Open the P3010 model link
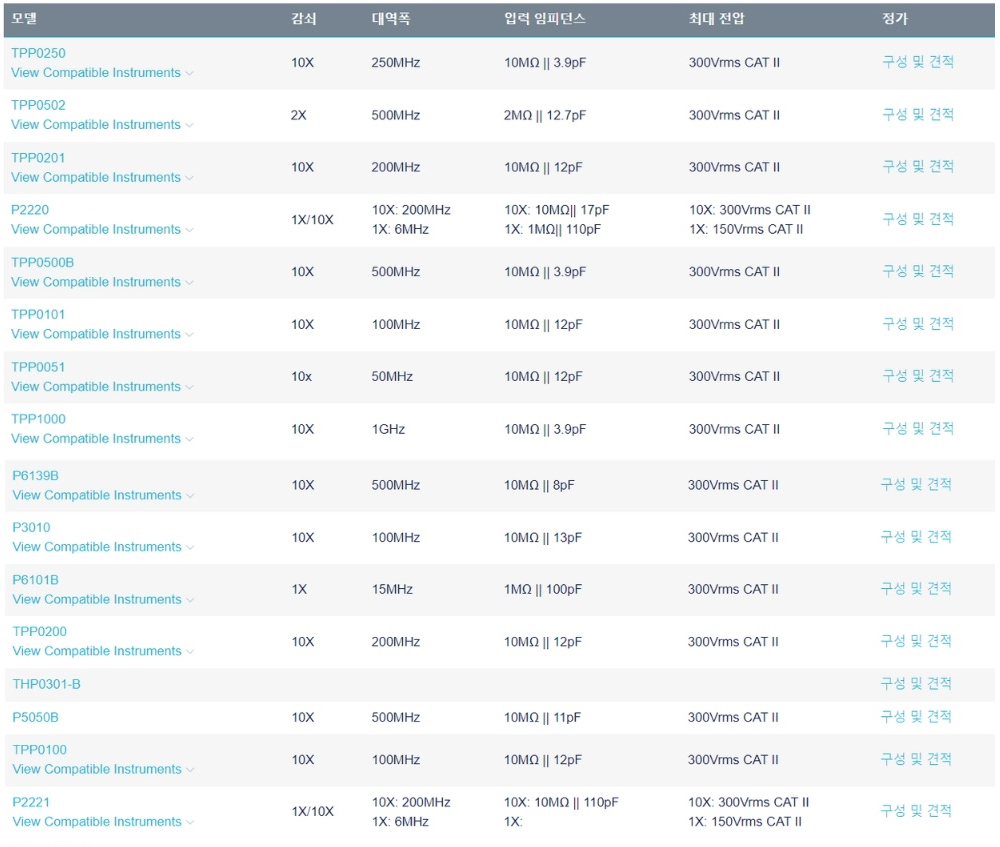The height and width of the screenshot is (847, 1000). click(x=31, y=527)
